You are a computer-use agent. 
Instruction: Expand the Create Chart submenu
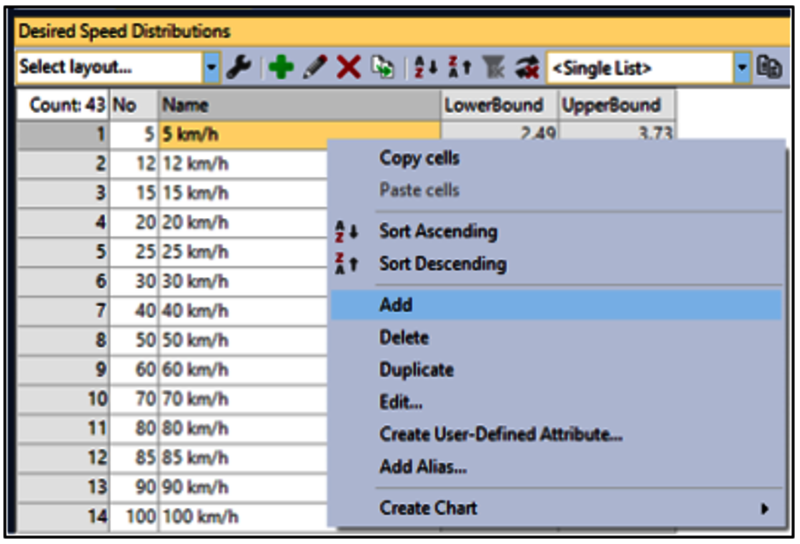pyautogui.click(x=765, y=508)
